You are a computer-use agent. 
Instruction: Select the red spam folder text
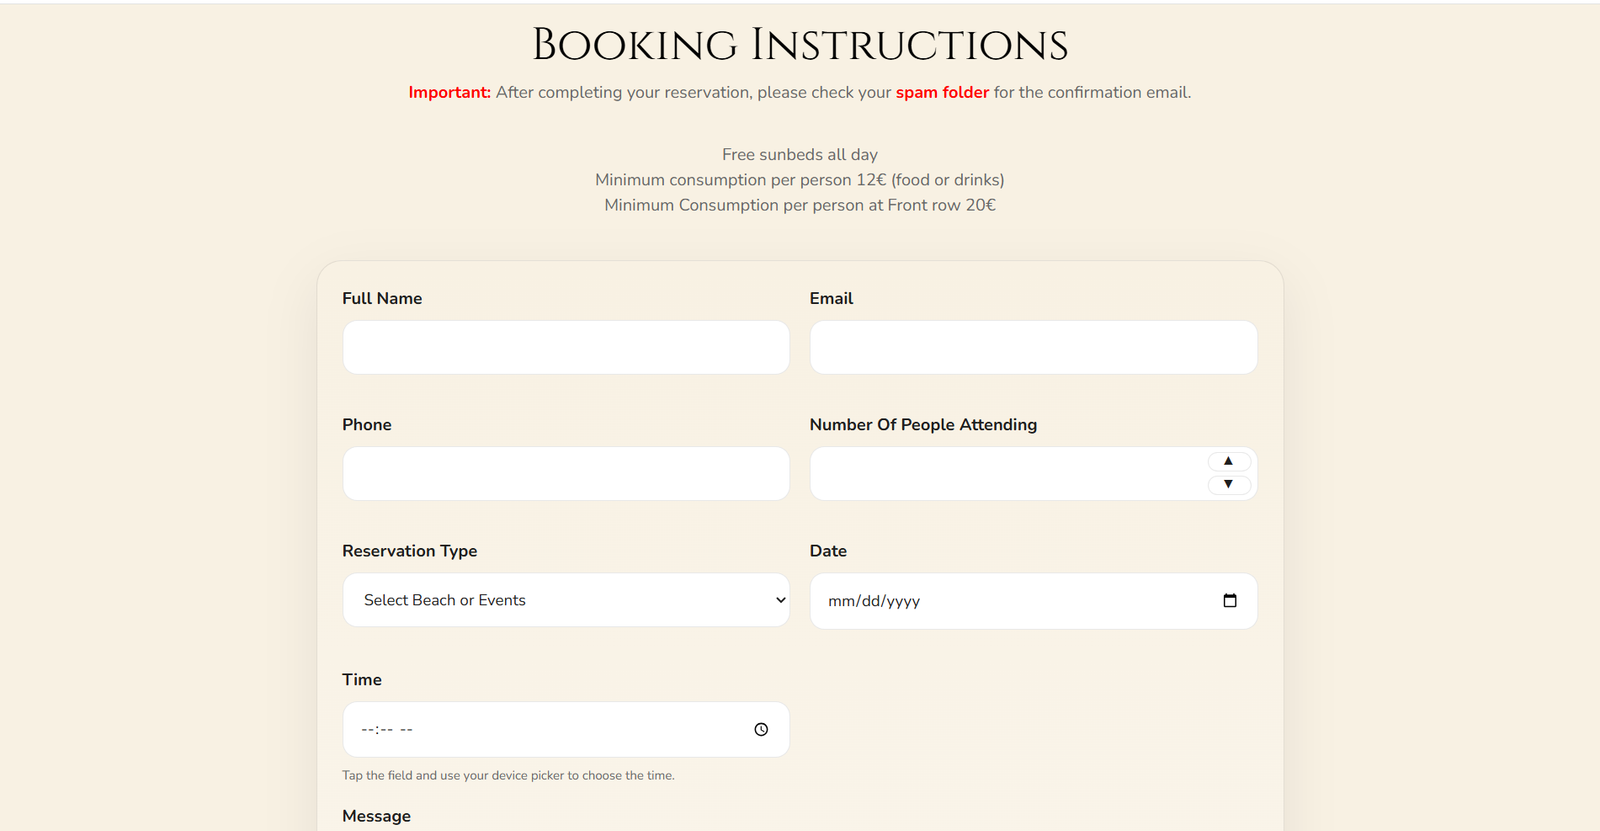tap(942, 92)
